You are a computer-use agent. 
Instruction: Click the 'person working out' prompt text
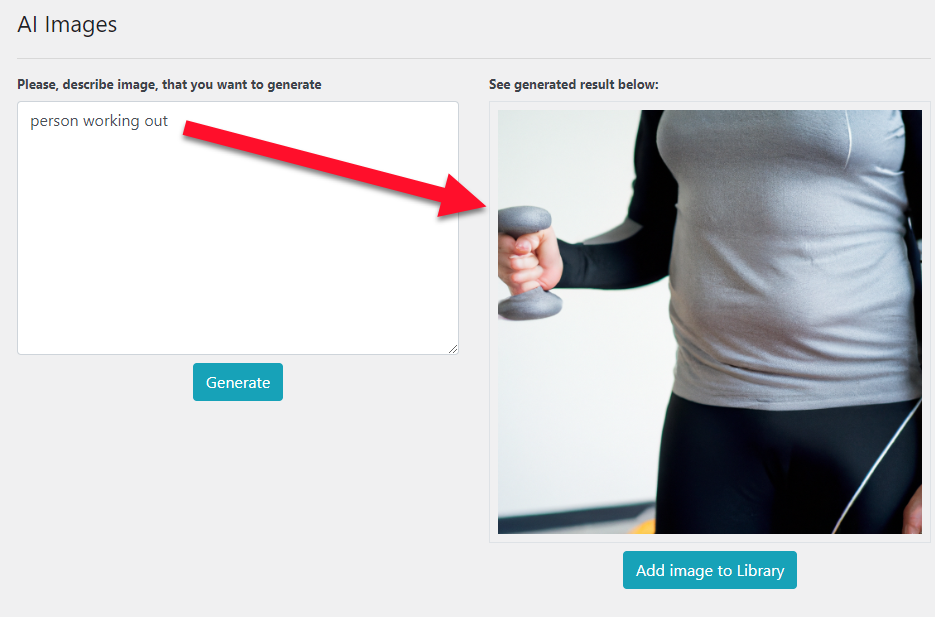point(99,121)
